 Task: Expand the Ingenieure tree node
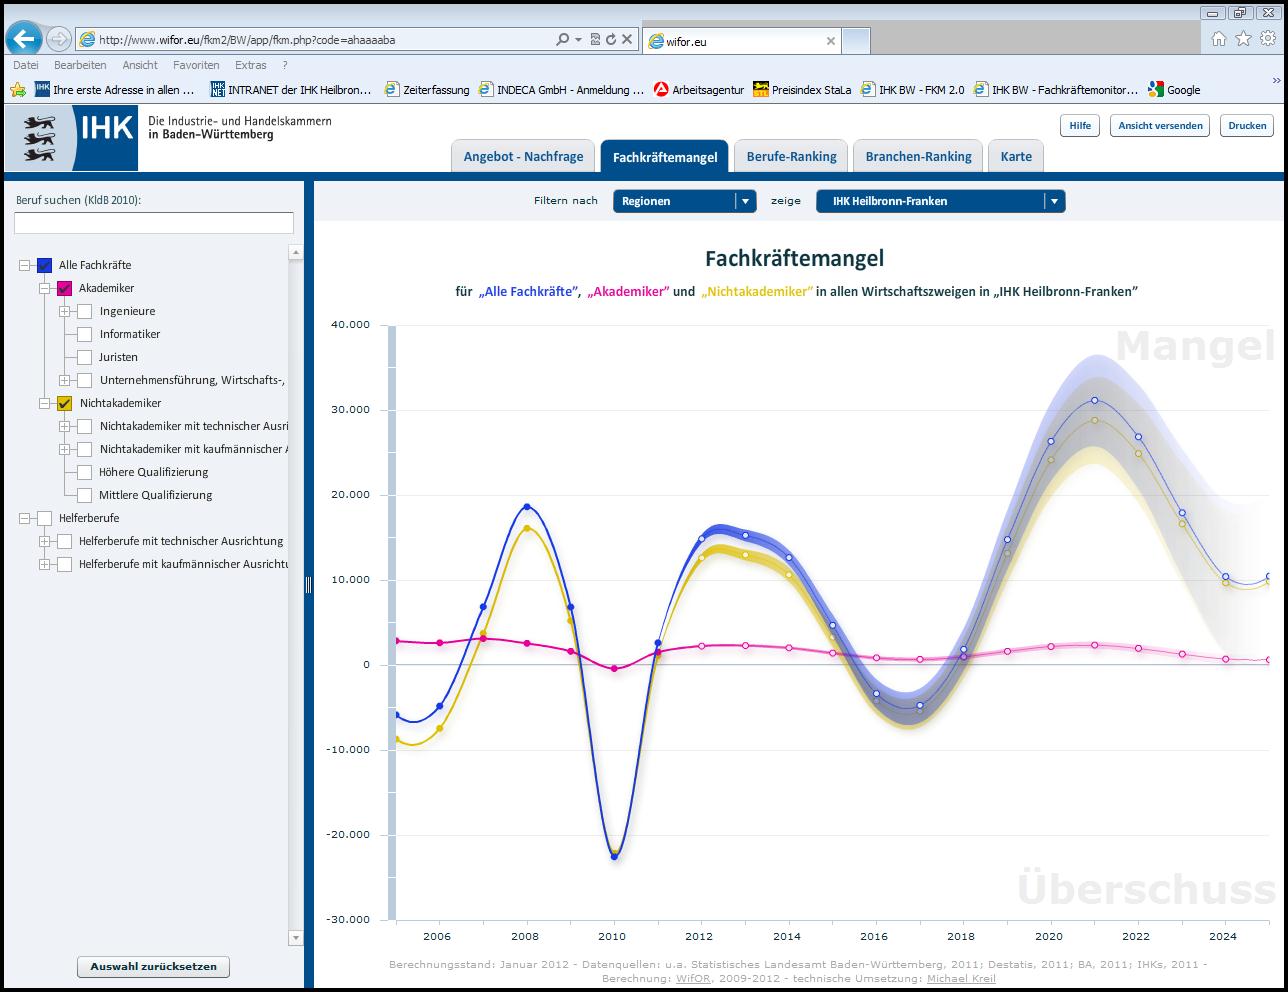pos(65,311)
